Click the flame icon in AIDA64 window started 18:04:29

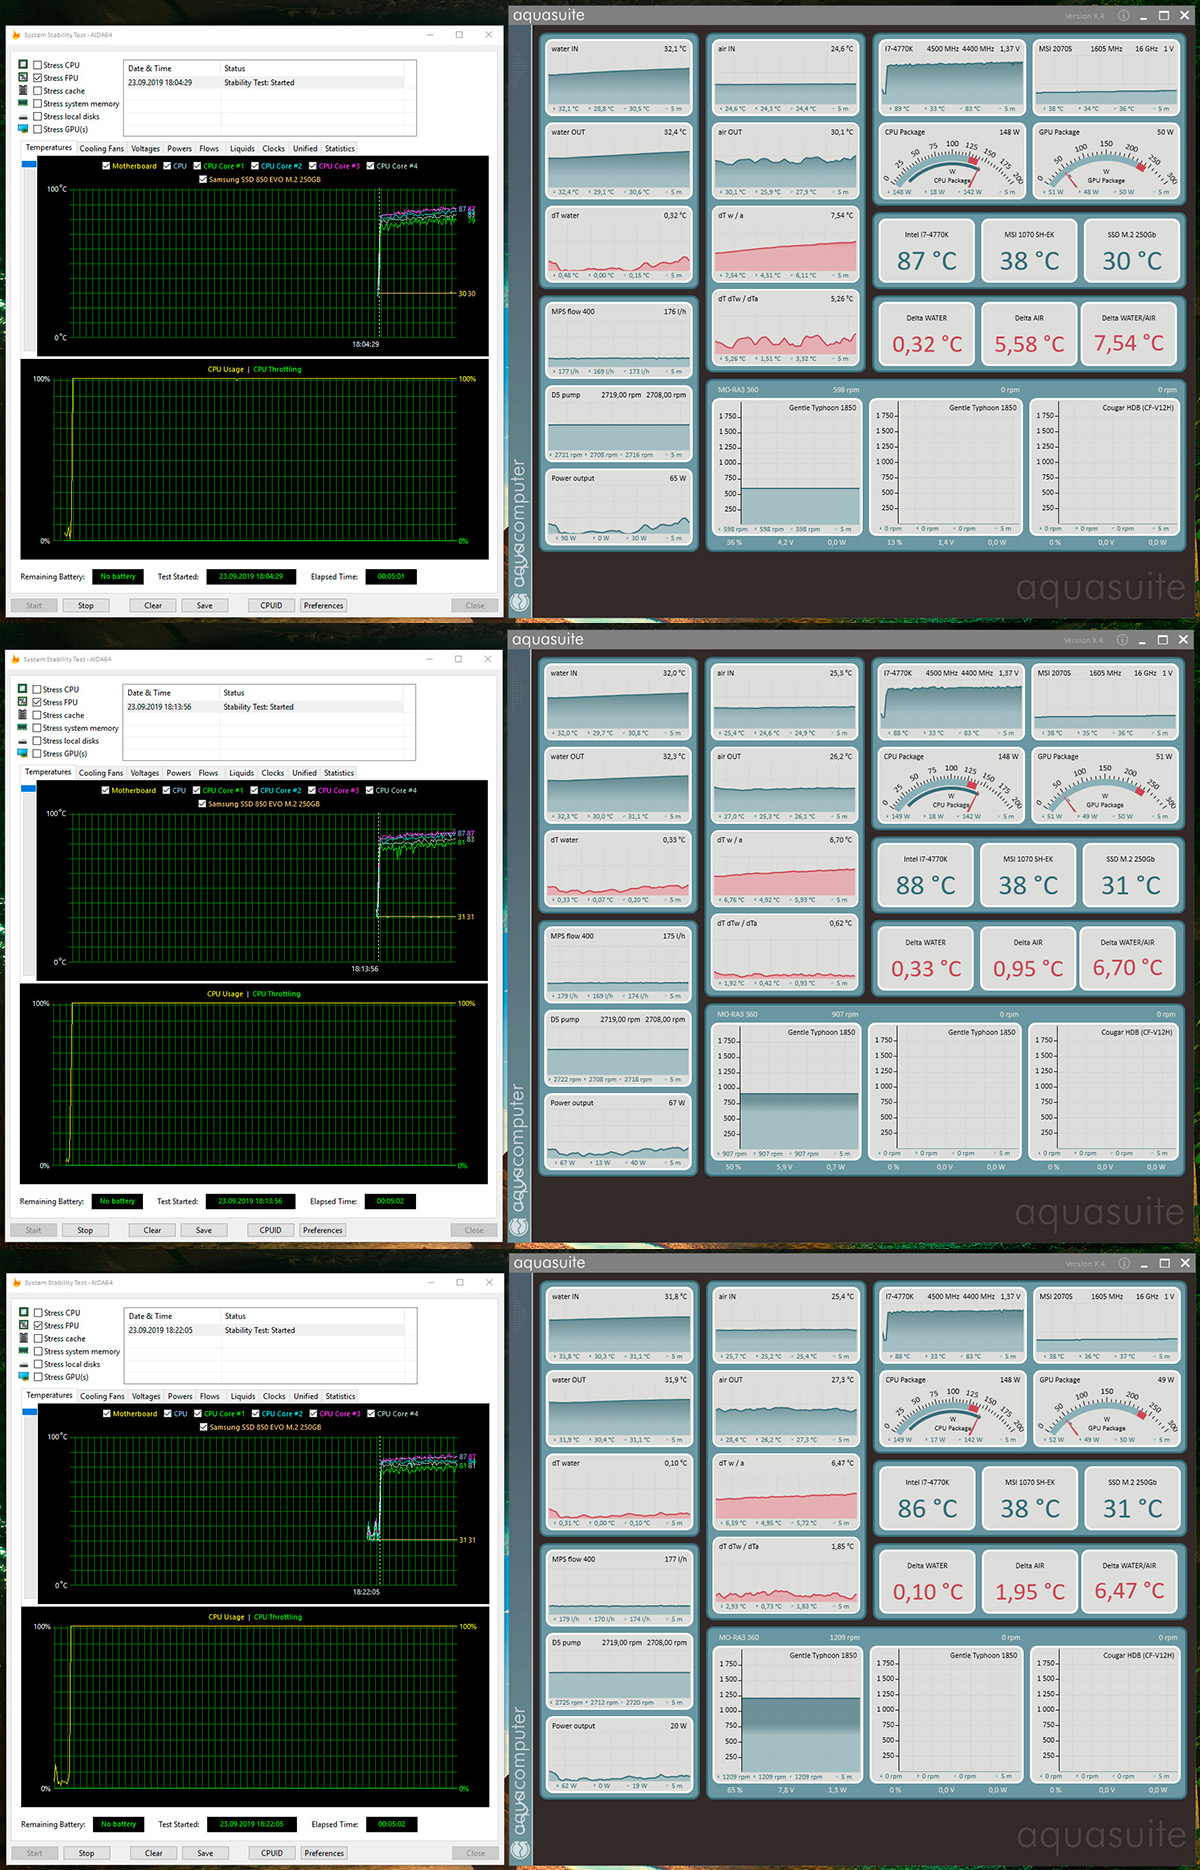[x=16, y=35]
